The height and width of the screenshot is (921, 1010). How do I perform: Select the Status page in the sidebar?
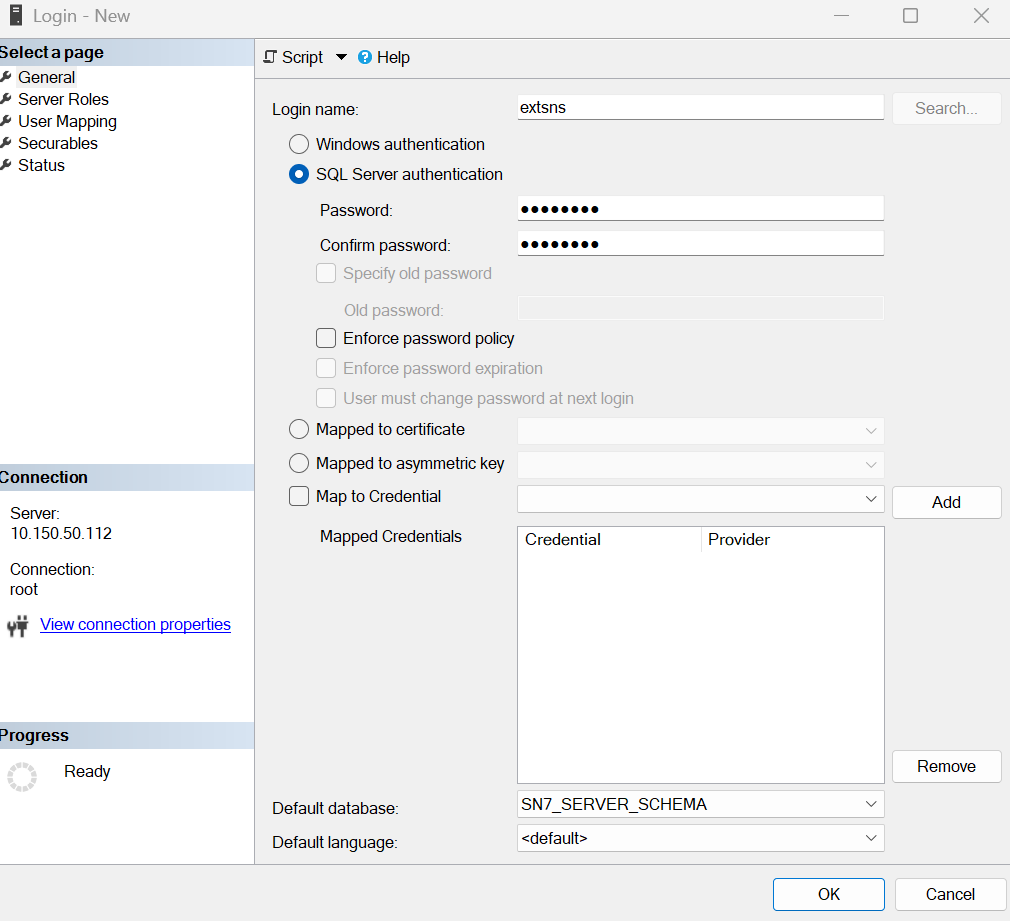click(x=42, y=165)
